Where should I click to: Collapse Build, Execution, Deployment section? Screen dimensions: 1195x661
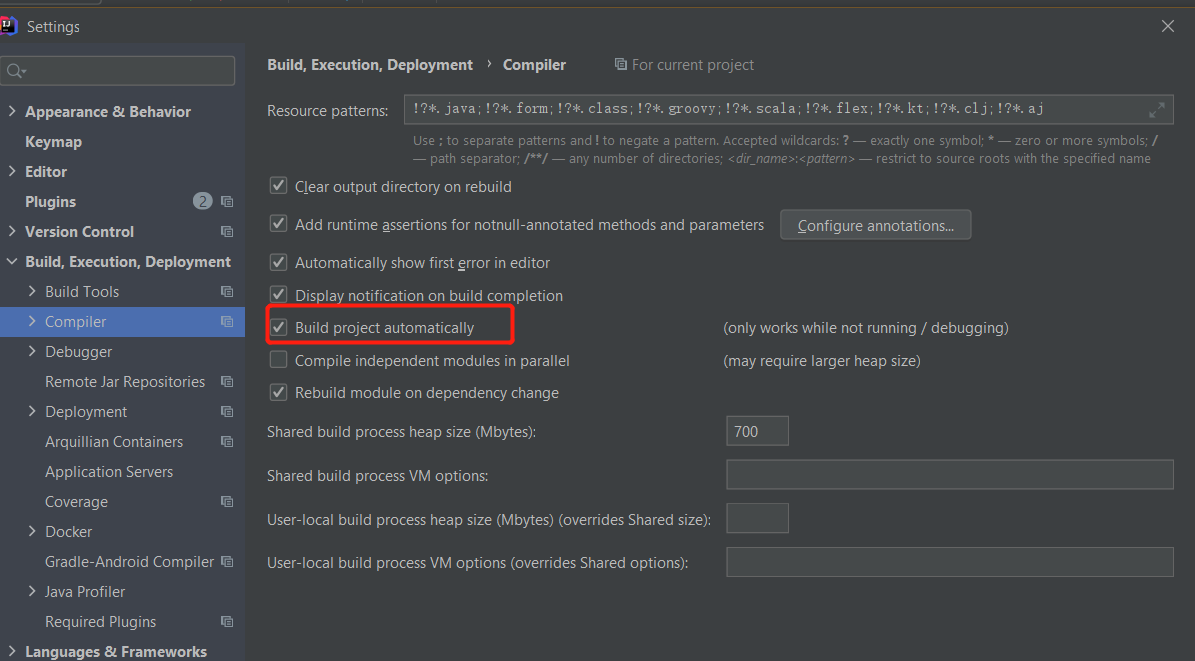click(x=11, y=262)
